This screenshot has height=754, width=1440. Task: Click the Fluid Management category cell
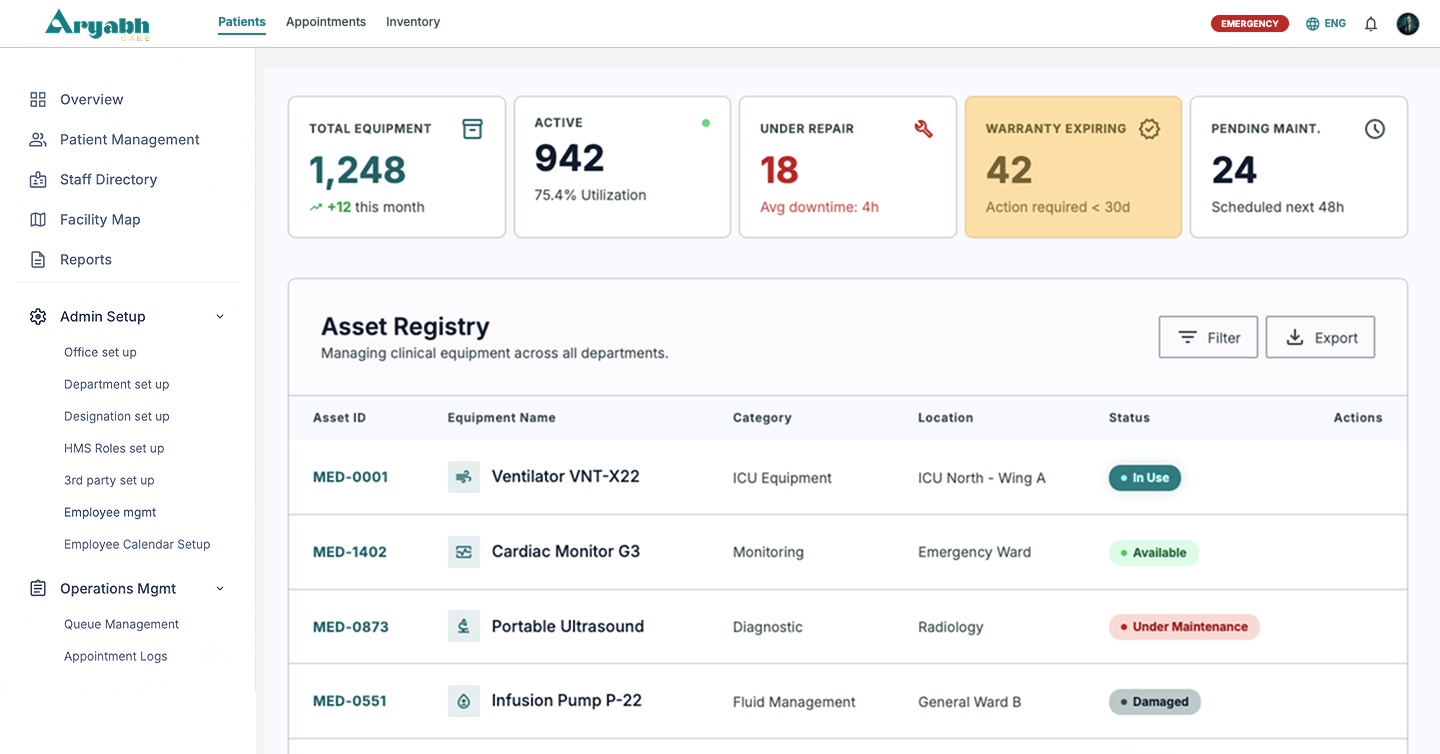click(x=794, y=702)
